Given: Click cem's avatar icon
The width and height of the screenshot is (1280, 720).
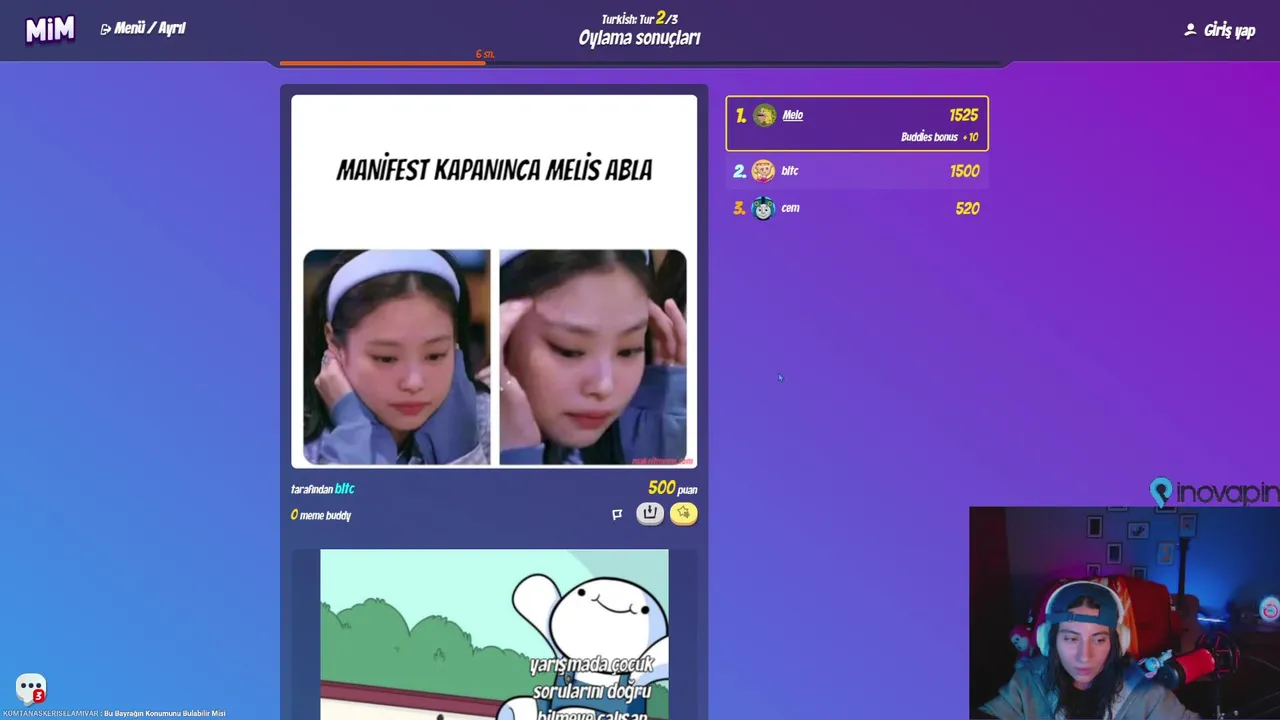Looking at the screenshot, I should (763, 208).
